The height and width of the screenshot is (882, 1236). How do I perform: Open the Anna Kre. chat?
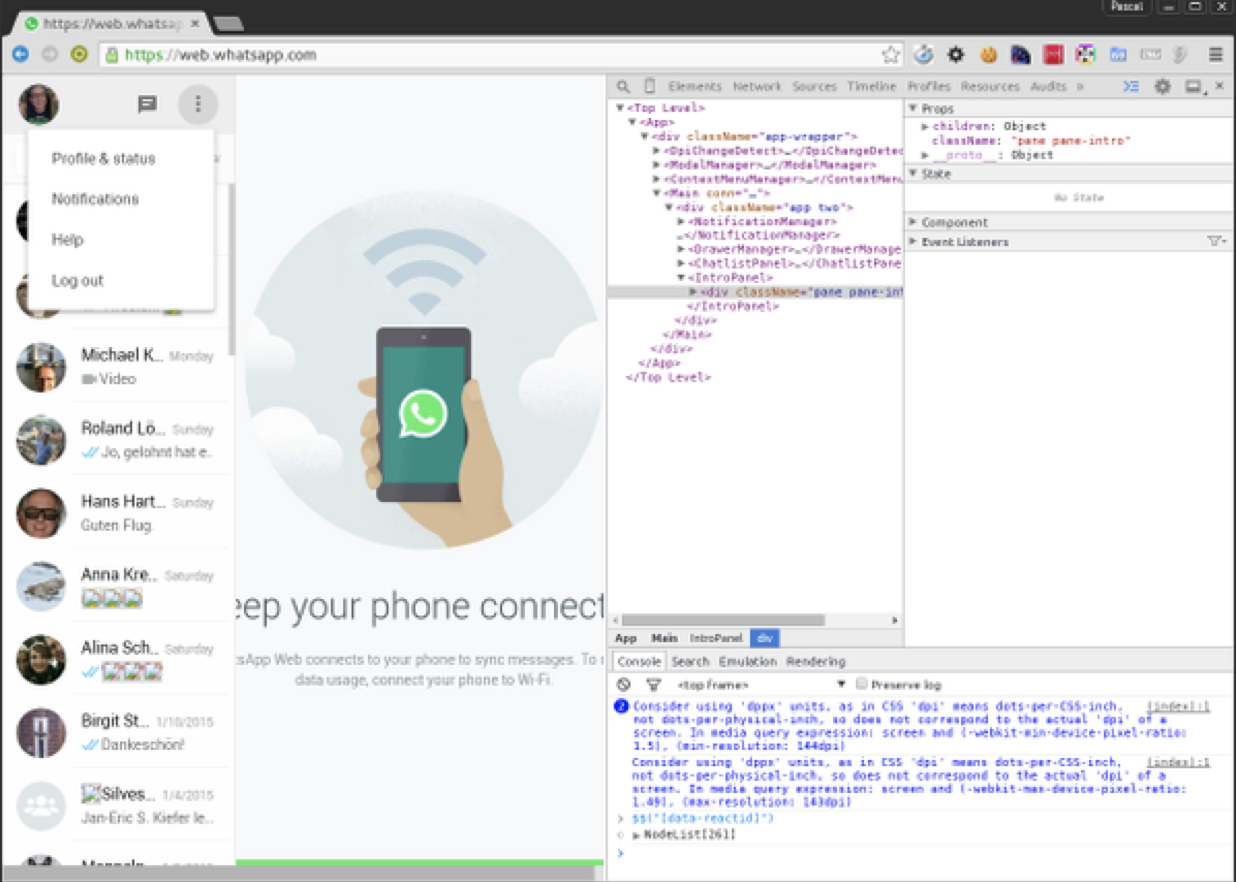click(x=118, y=586)
